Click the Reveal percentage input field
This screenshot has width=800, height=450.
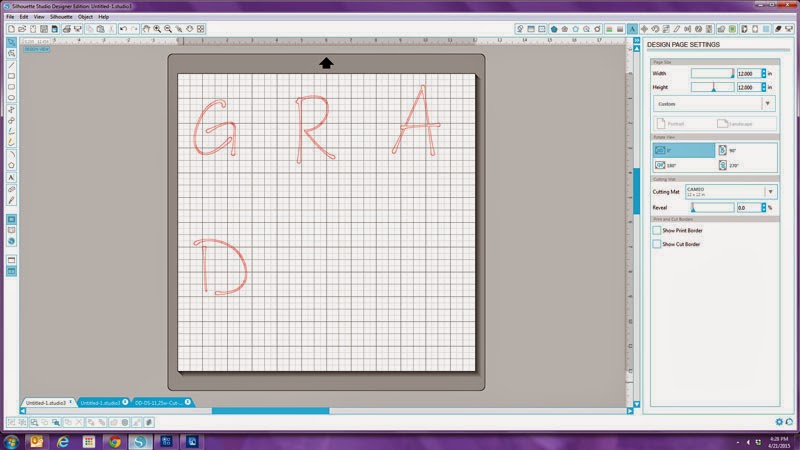(748, 208)
